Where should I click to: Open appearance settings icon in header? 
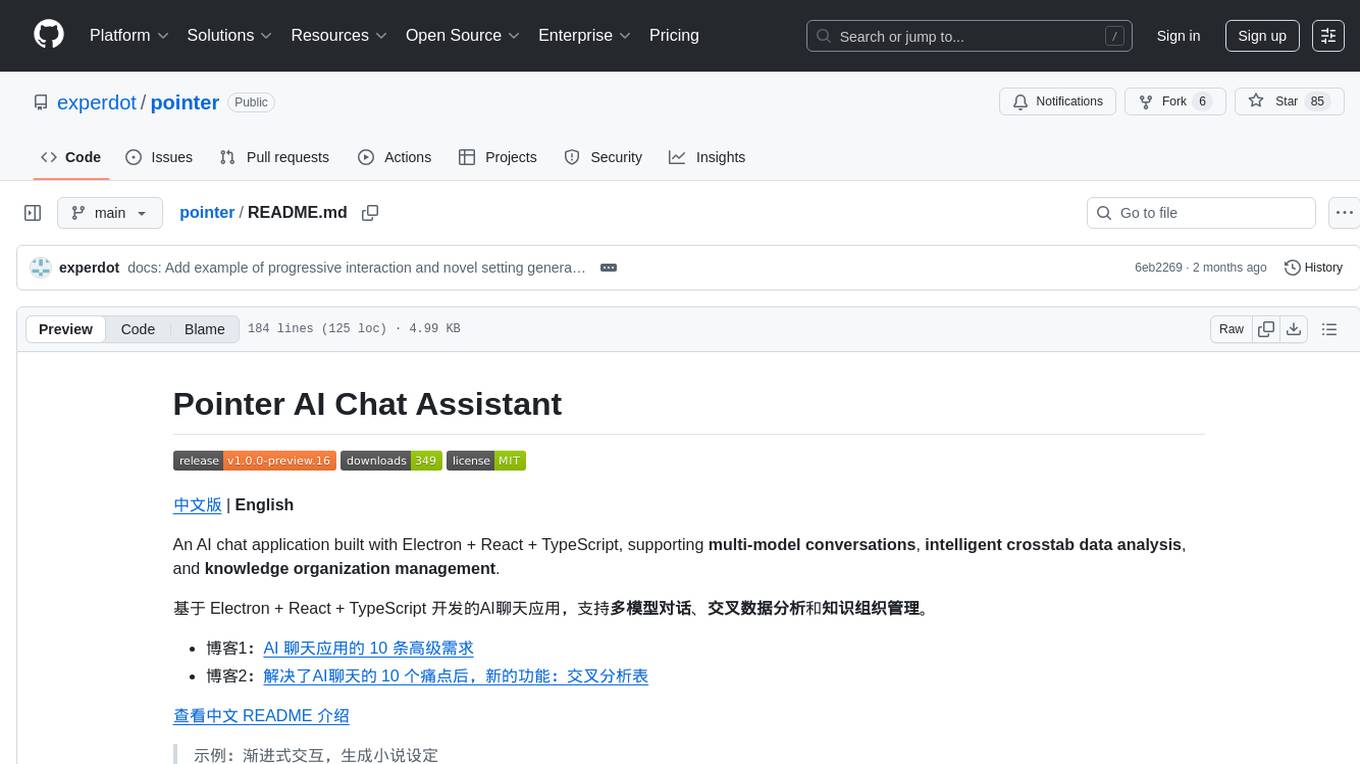pos(1328,36)
